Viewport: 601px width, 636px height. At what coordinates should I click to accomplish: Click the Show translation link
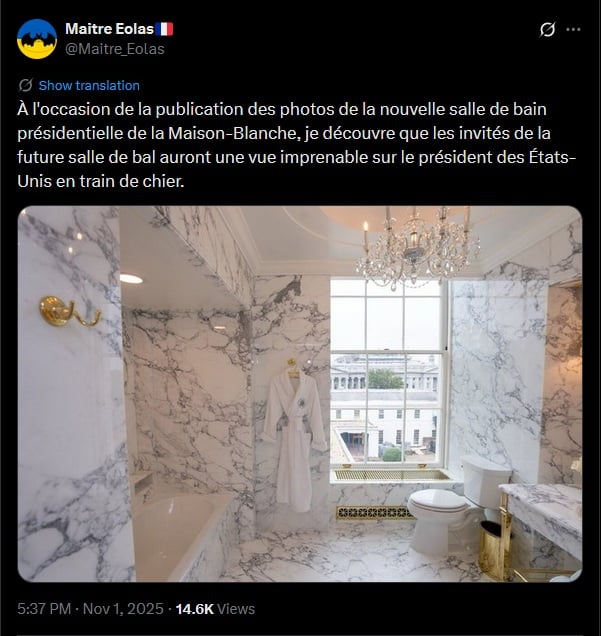click(89, 86)
